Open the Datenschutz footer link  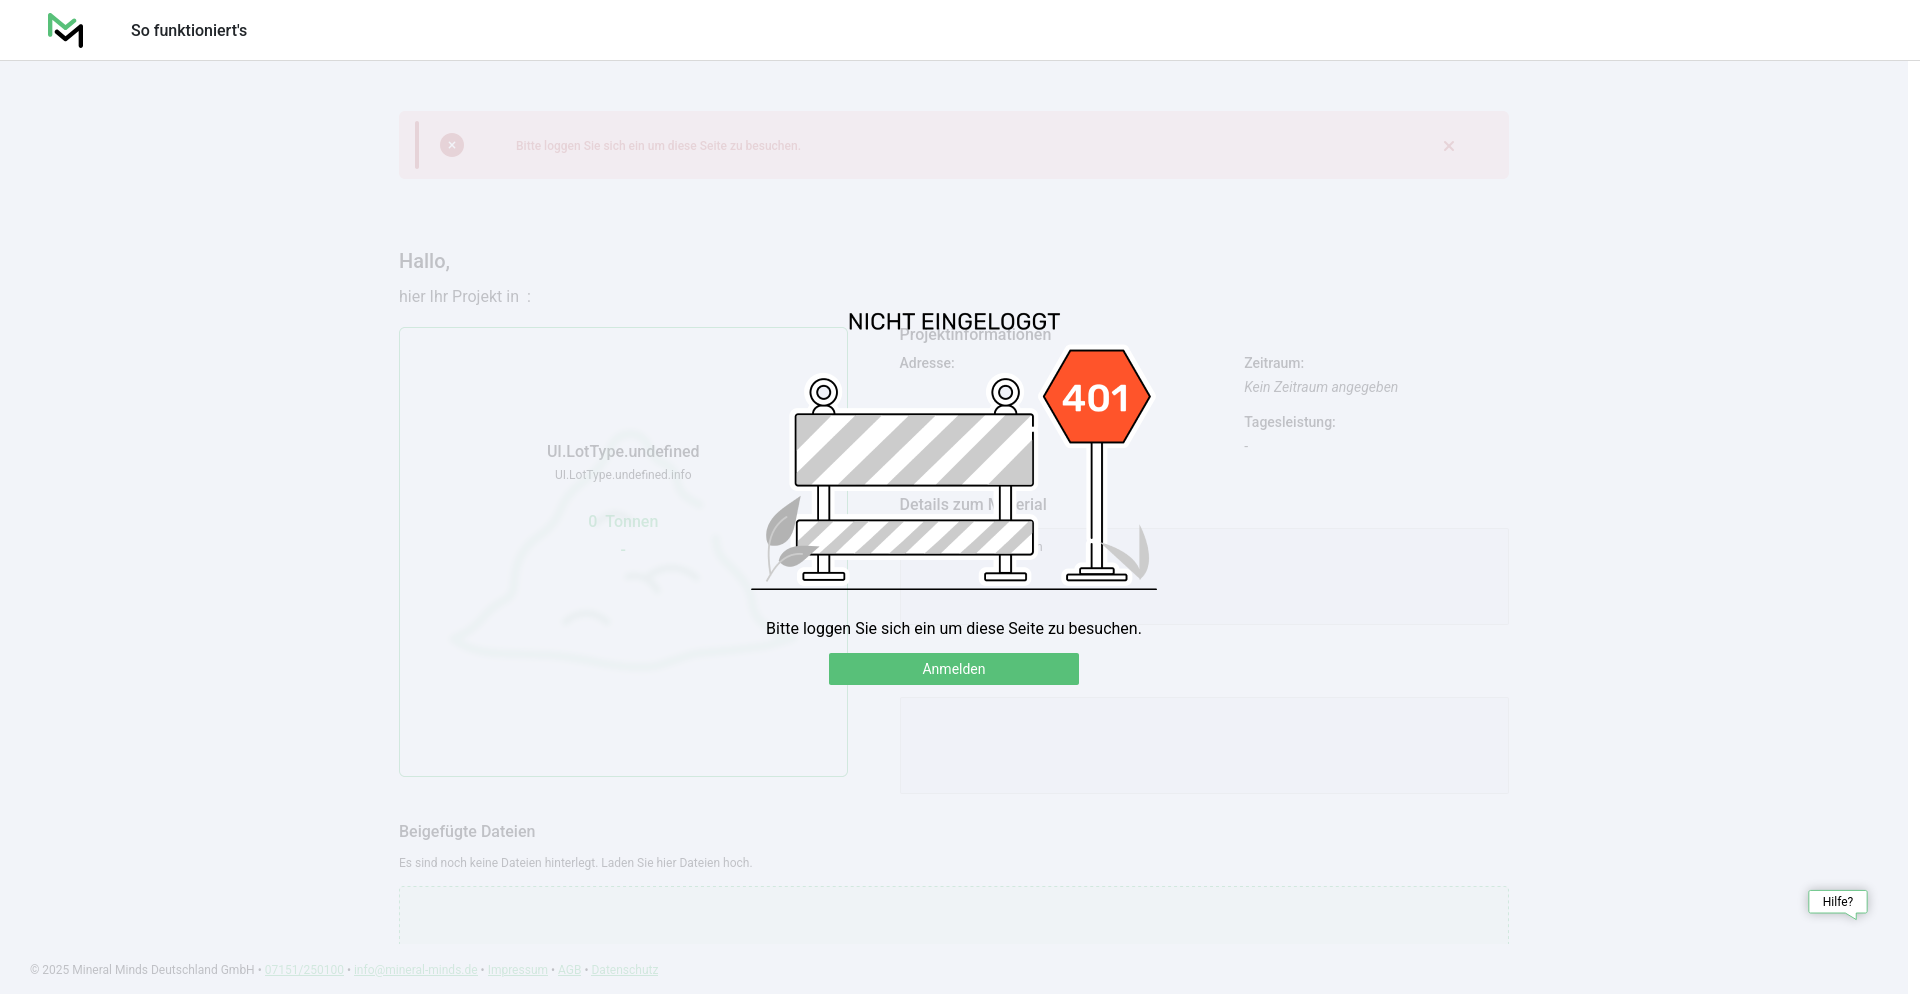625,970
